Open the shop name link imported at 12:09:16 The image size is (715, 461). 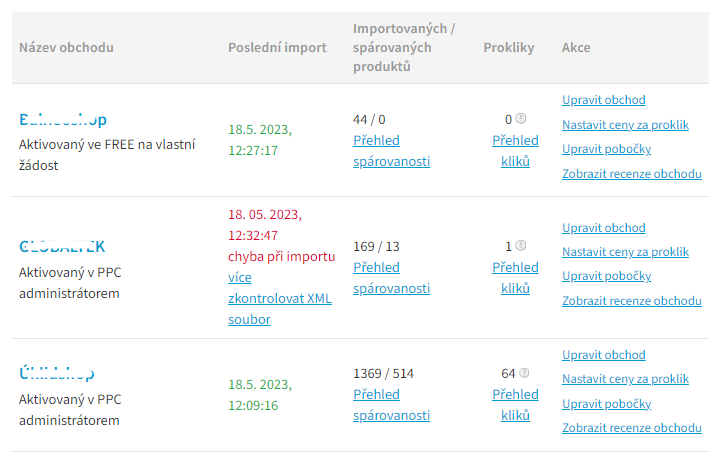pyautogui.click(x=57, y=374)
